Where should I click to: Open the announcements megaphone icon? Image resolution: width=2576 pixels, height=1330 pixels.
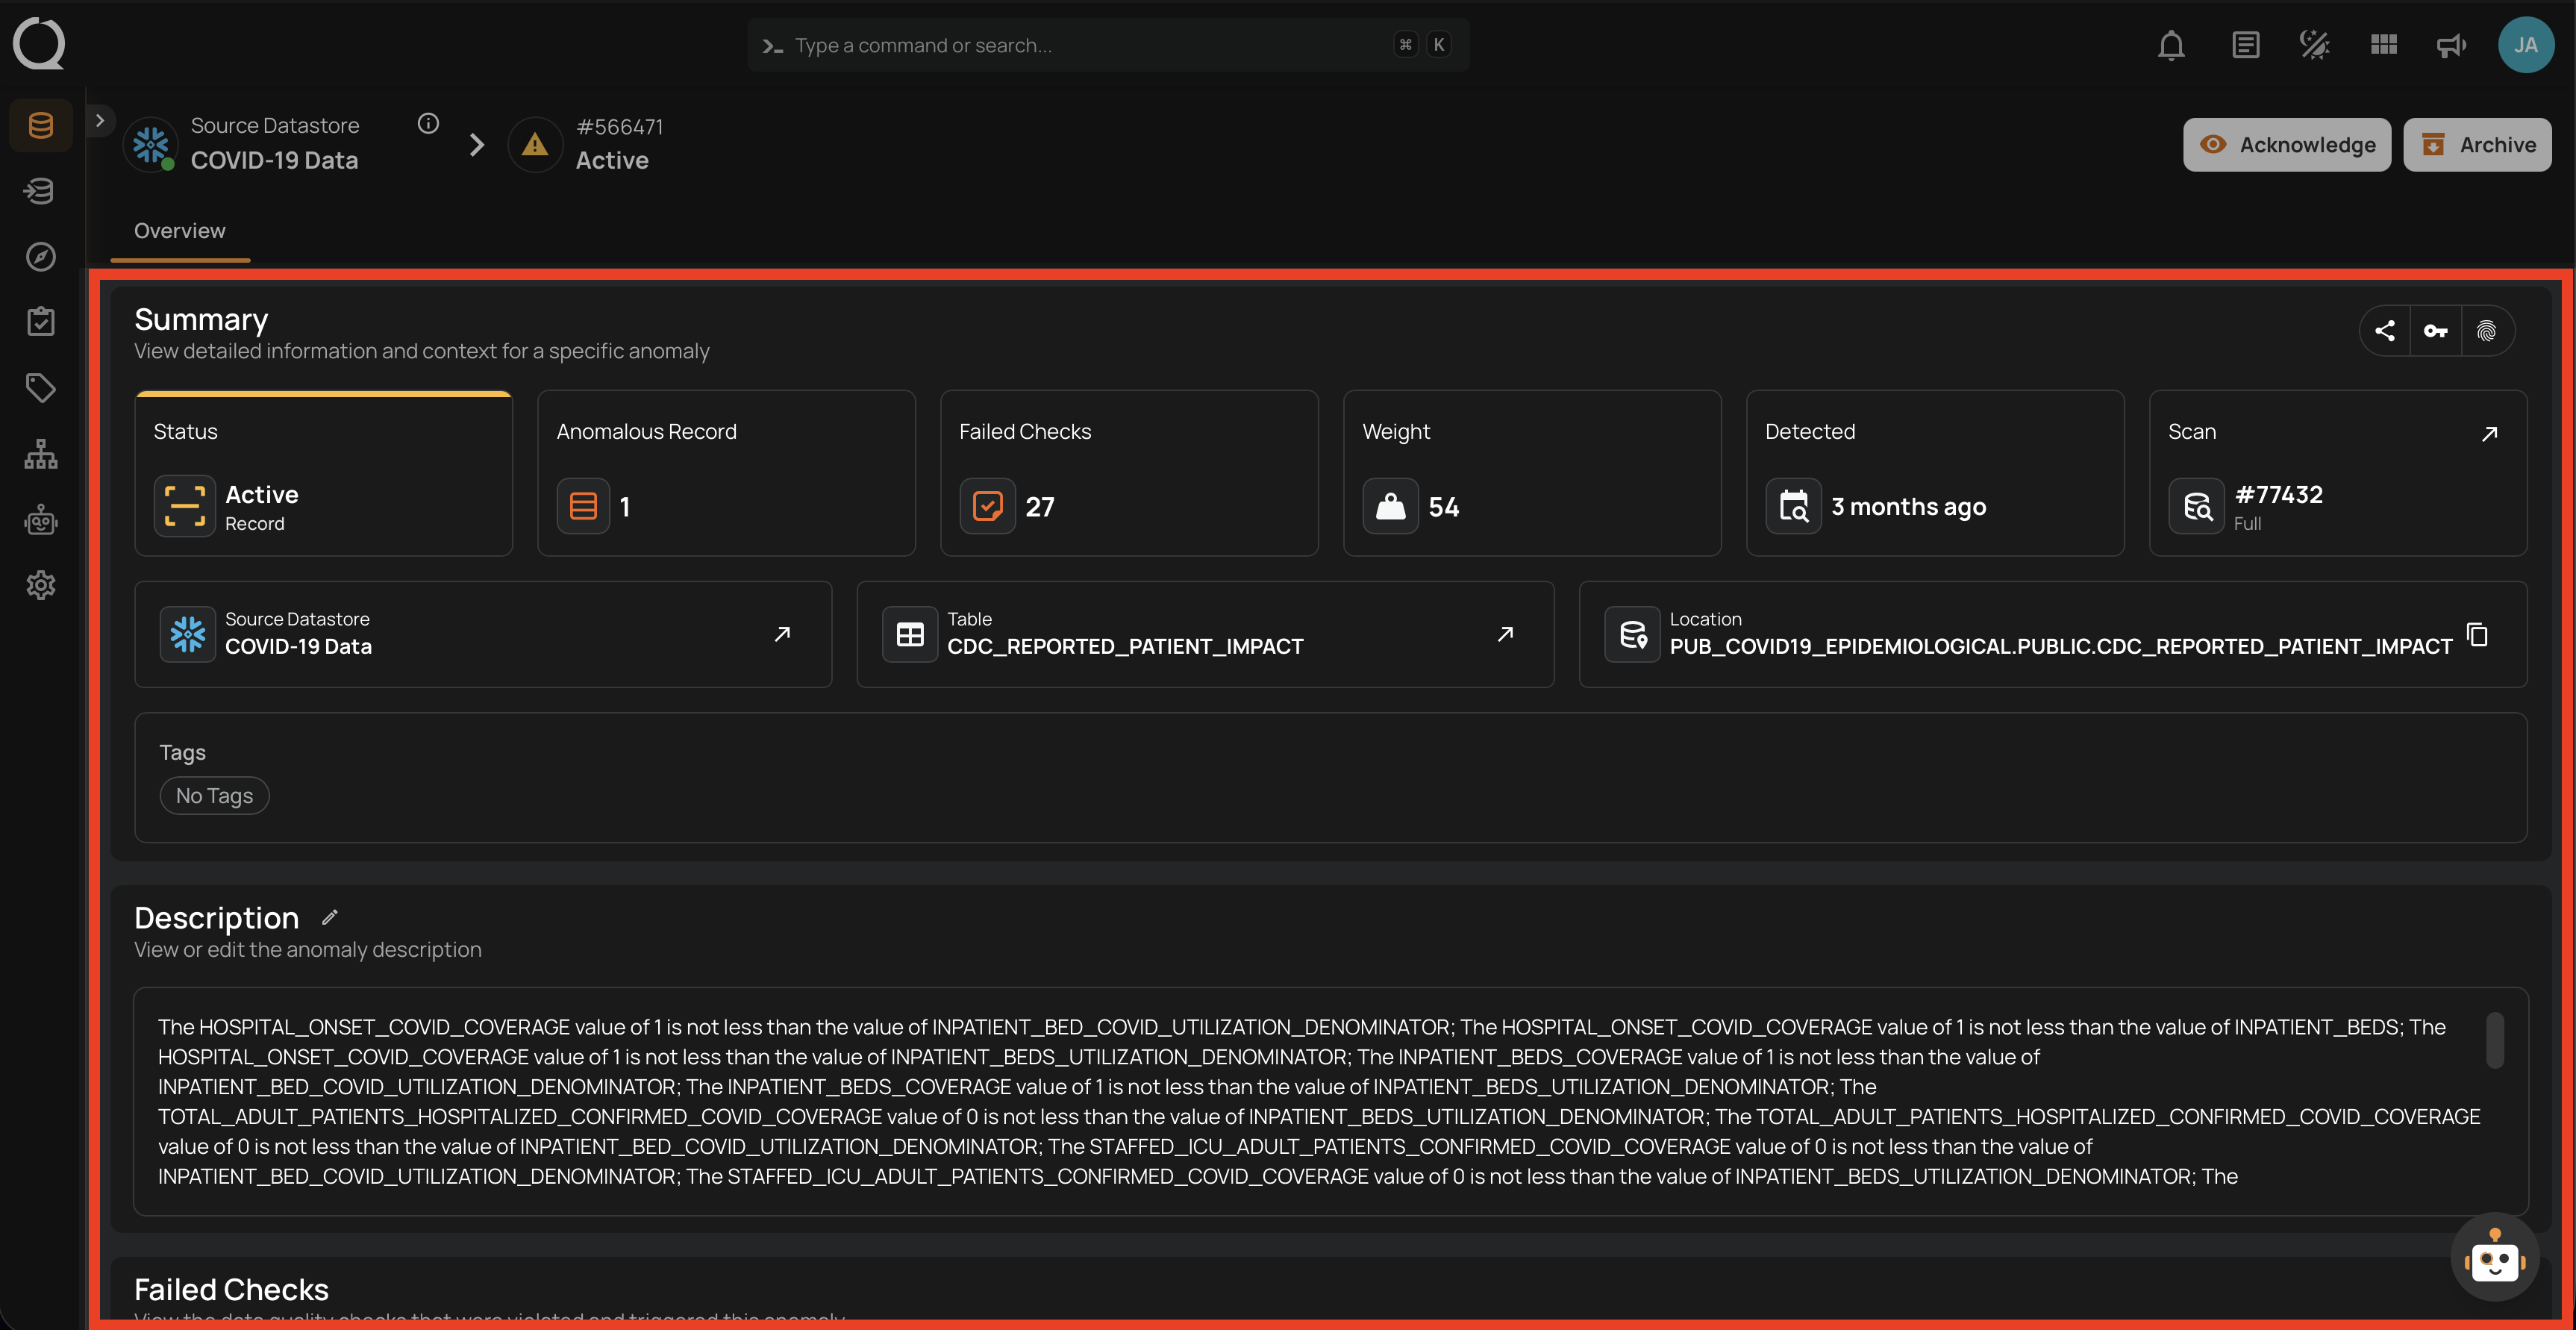tap(2451, 45)
